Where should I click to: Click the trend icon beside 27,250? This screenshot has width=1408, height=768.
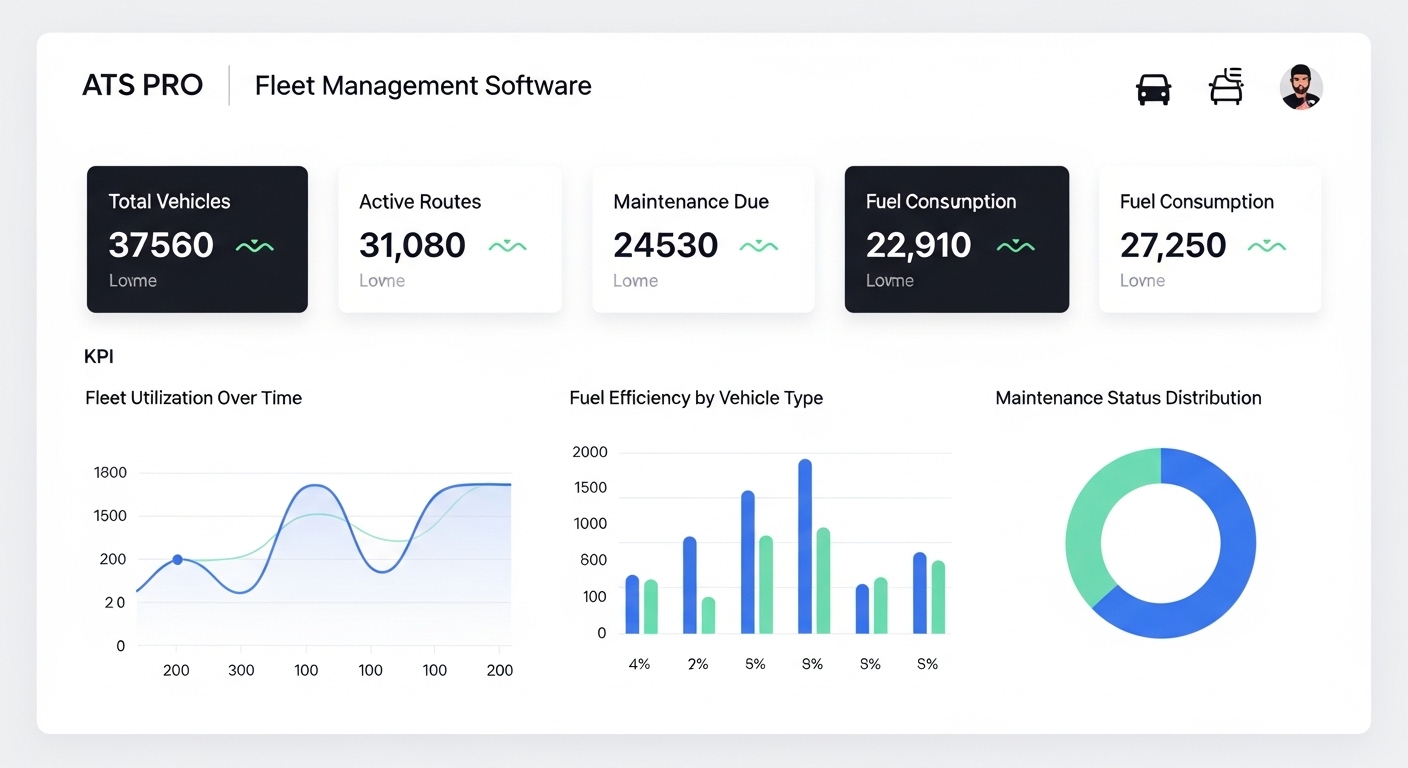[x=1267, y=246]
